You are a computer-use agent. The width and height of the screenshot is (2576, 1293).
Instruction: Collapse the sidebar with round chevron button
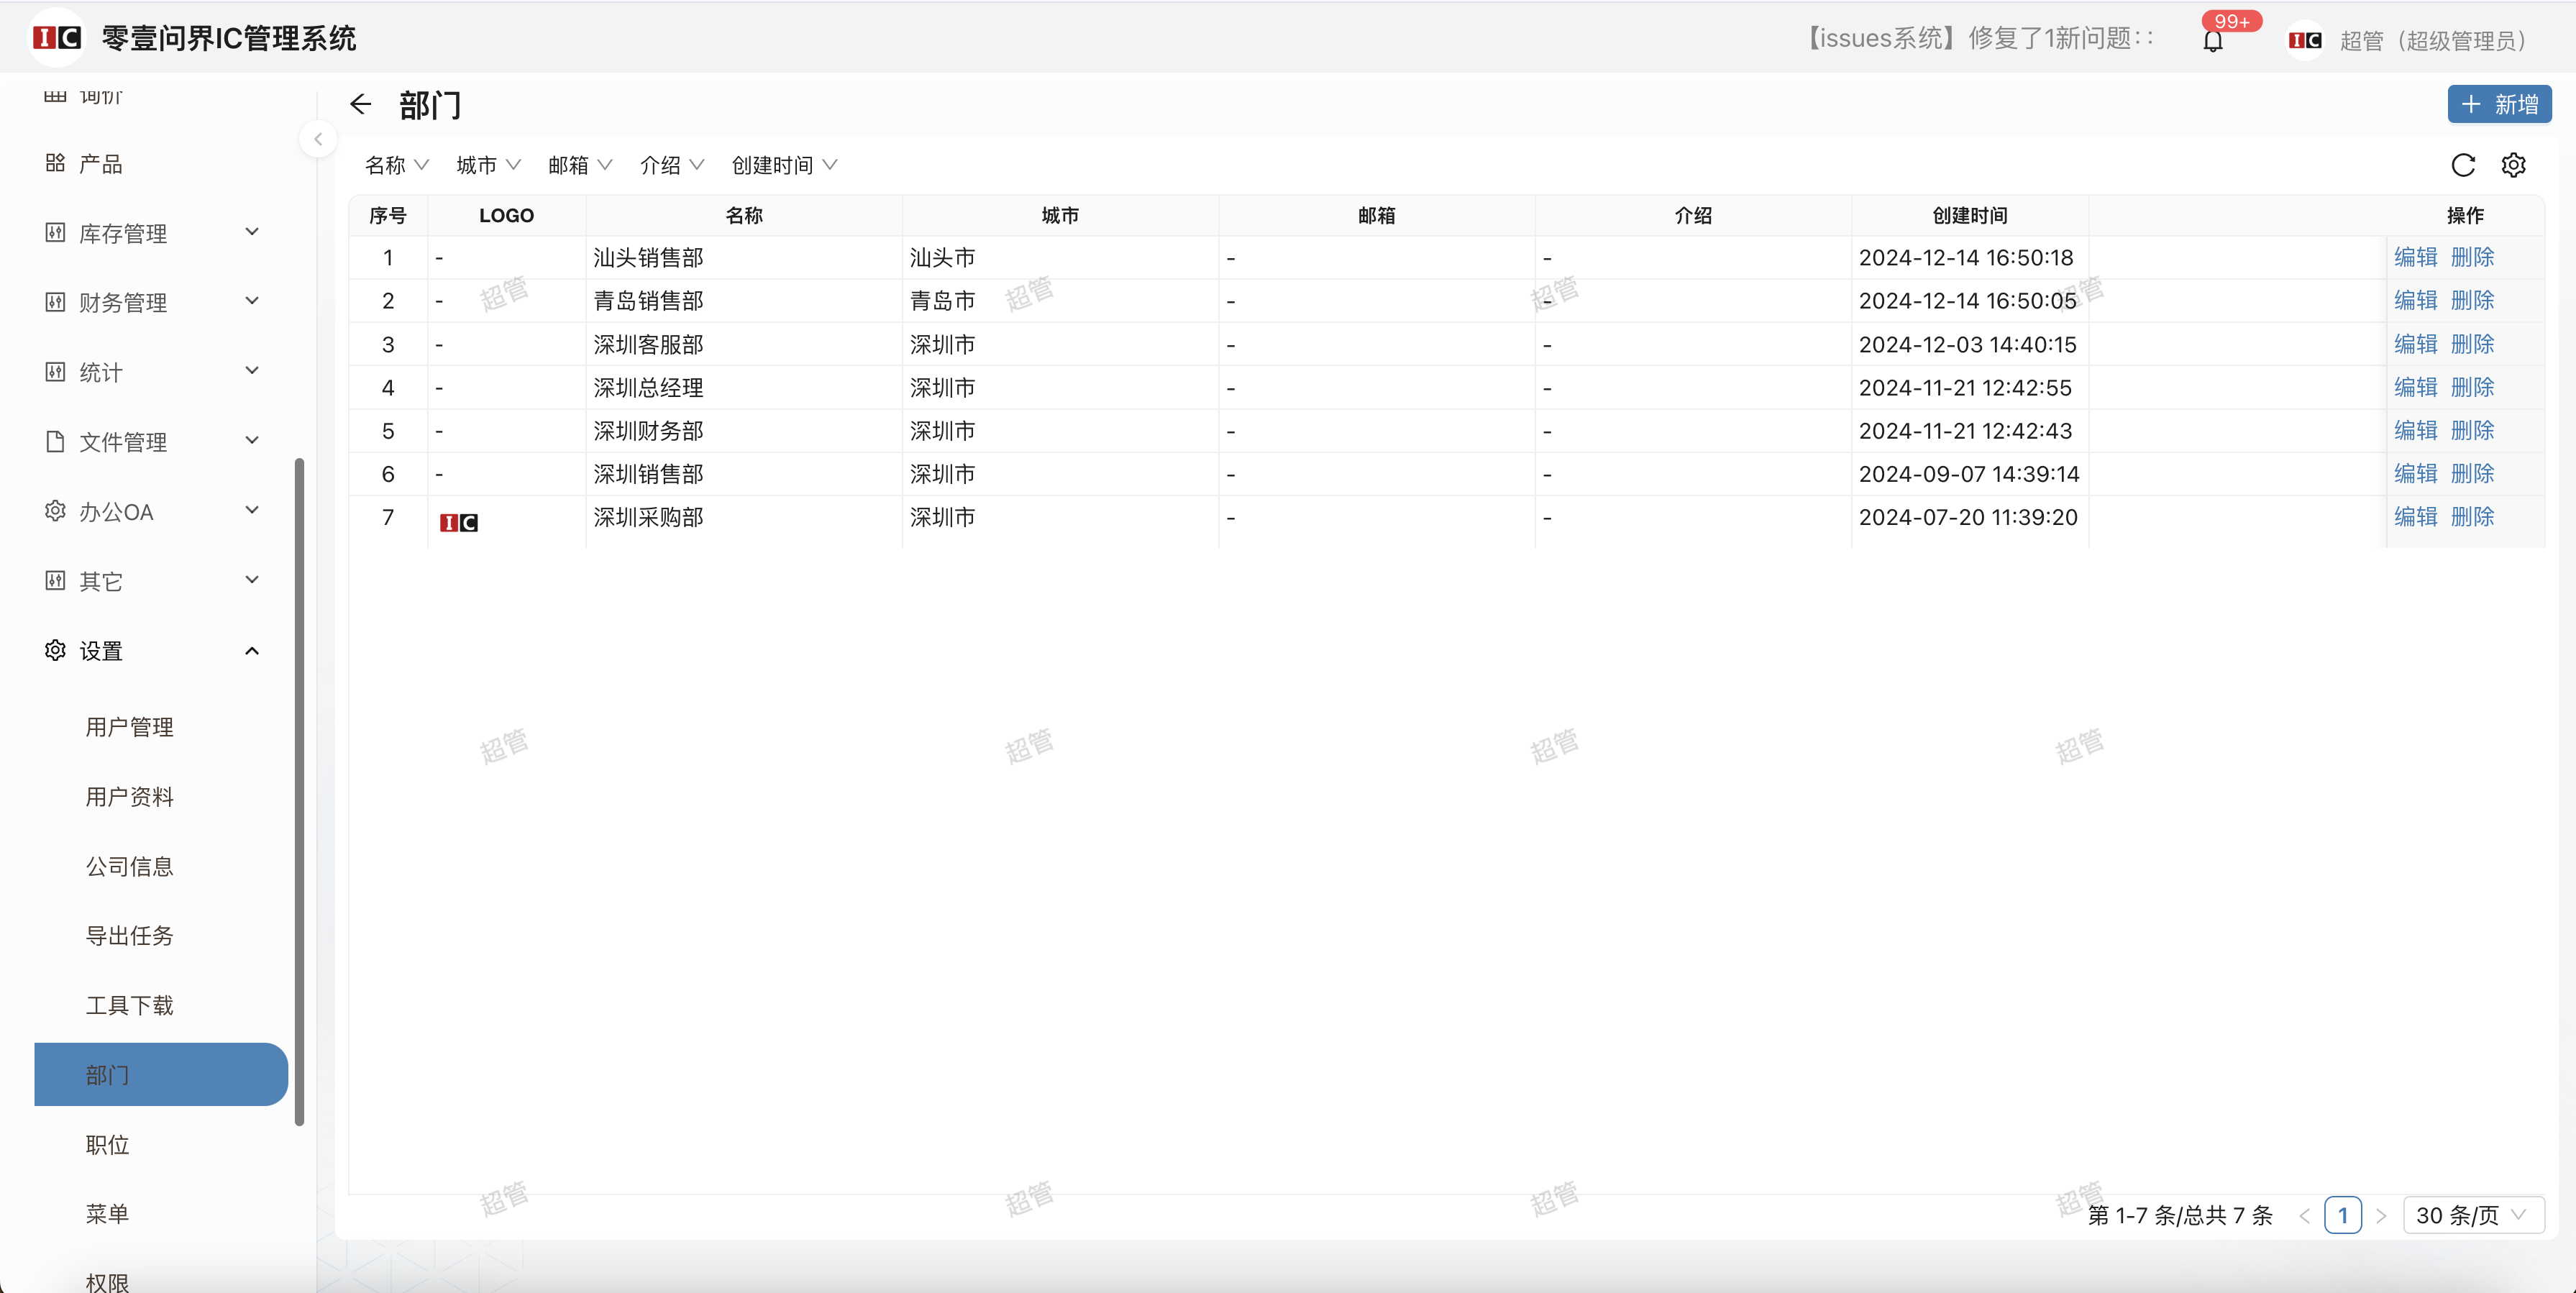[x=318, y=139]
